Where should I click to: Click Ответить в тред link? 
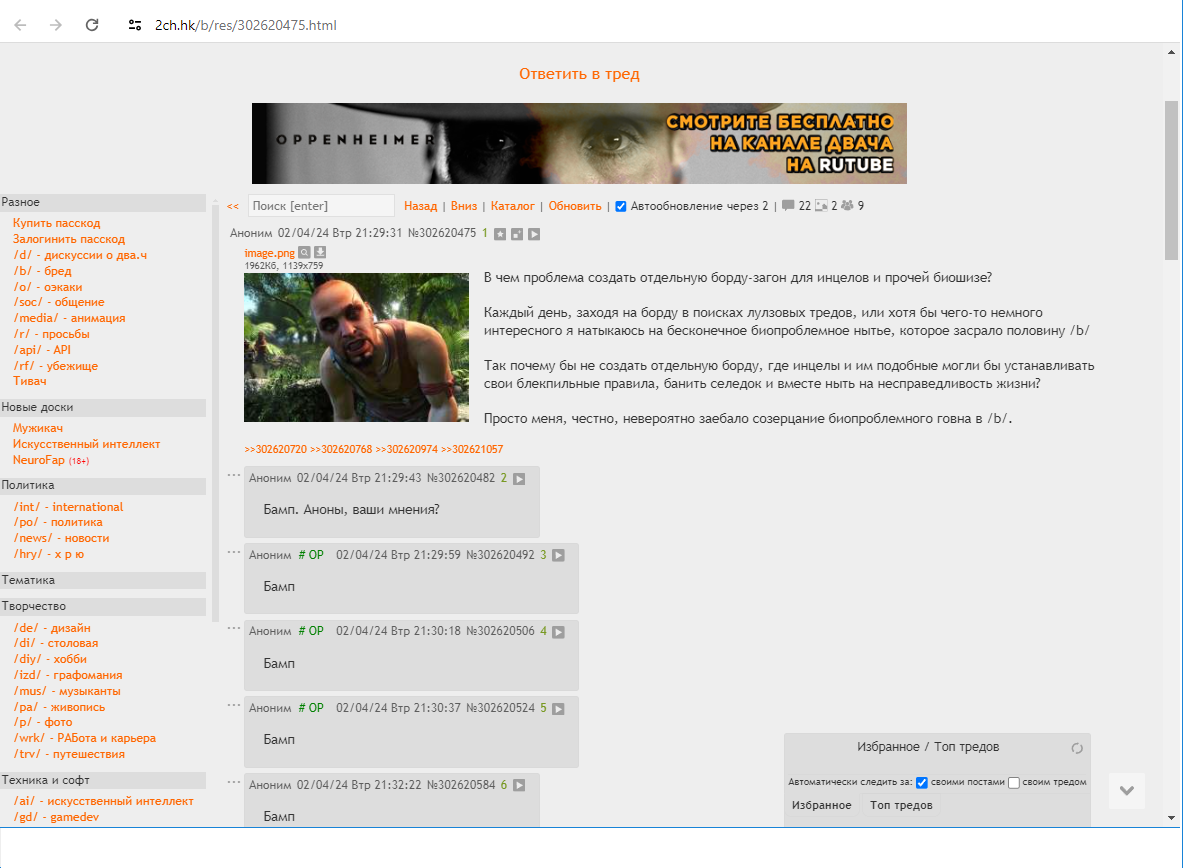pyautogui.click(x=579, y=74)
